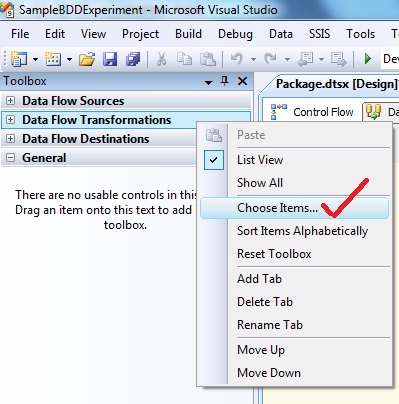Select Sort Items Alphabetically
The height and width of the screenshot is (404, 399).
tap(295, 231)
